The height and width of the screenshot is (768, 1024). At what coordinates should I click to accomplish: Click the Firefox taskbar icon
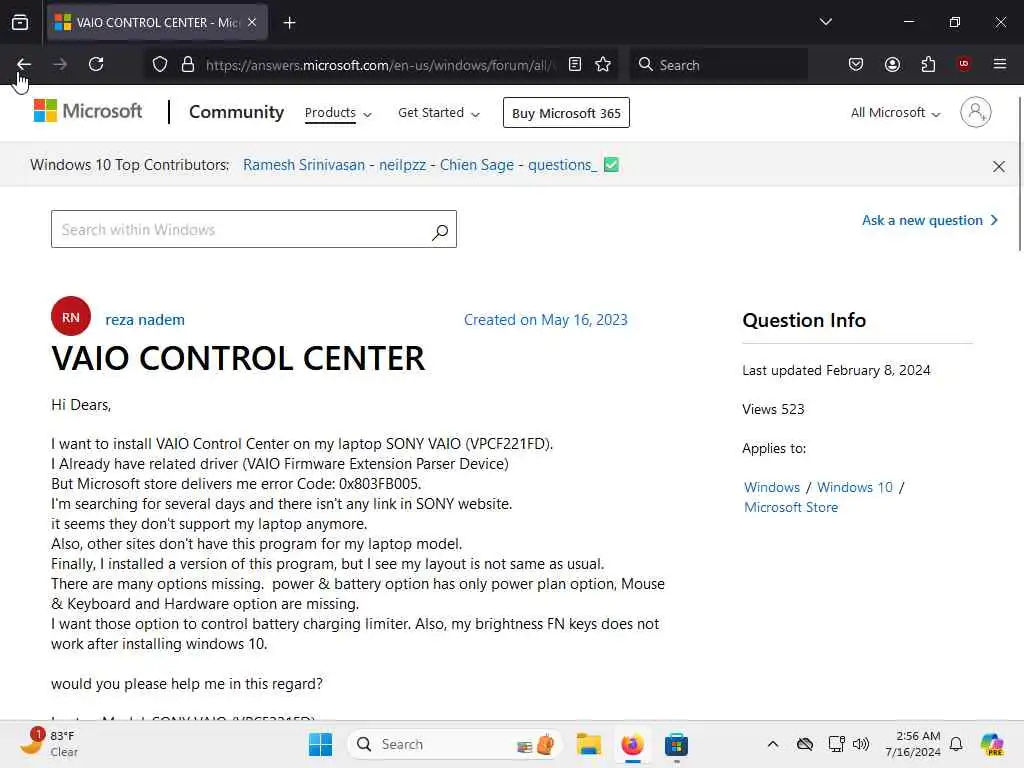pos(632,744)
